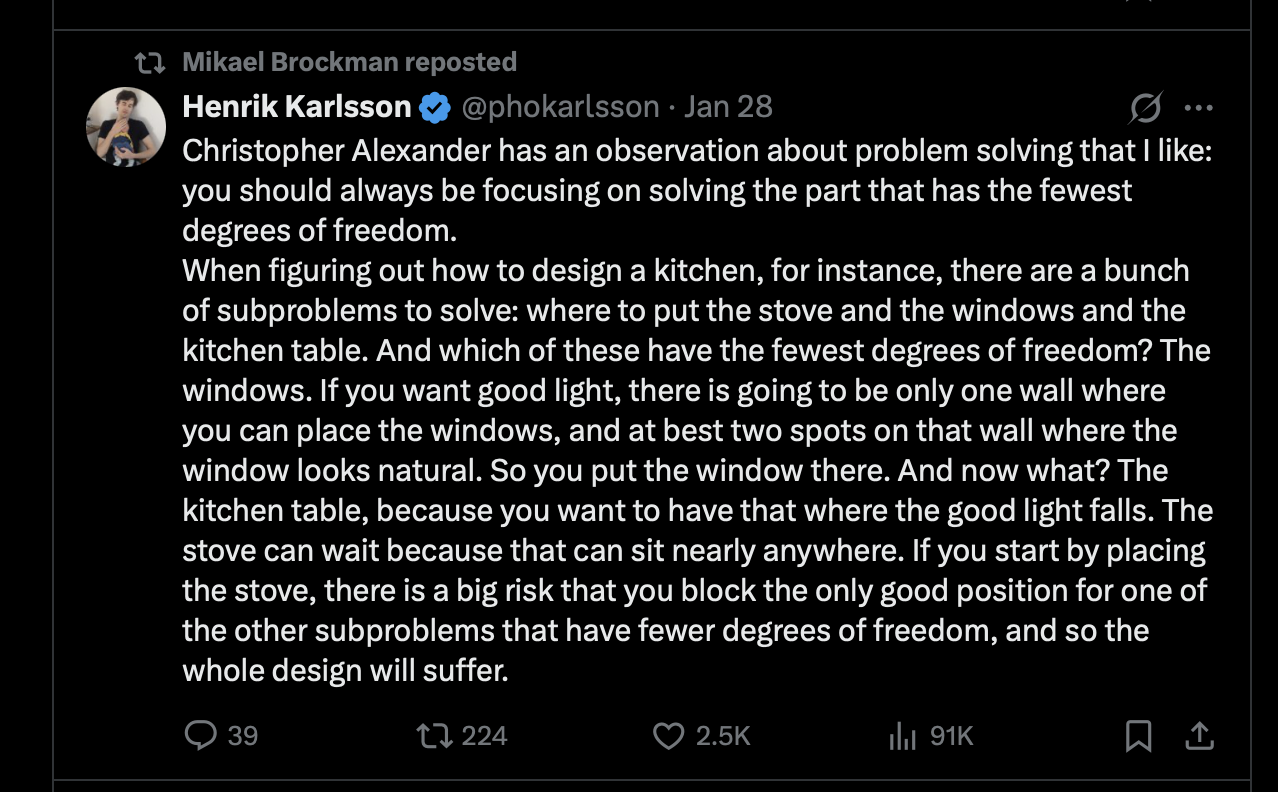This screenshot has width=1278, height=792.
Task: Bookmark Henrik Karlsson's post
Action: [1138, 737]
